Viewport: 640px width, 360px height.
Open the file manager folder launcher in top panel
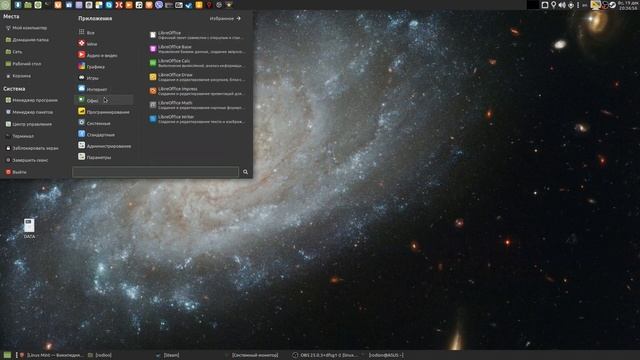28,5
